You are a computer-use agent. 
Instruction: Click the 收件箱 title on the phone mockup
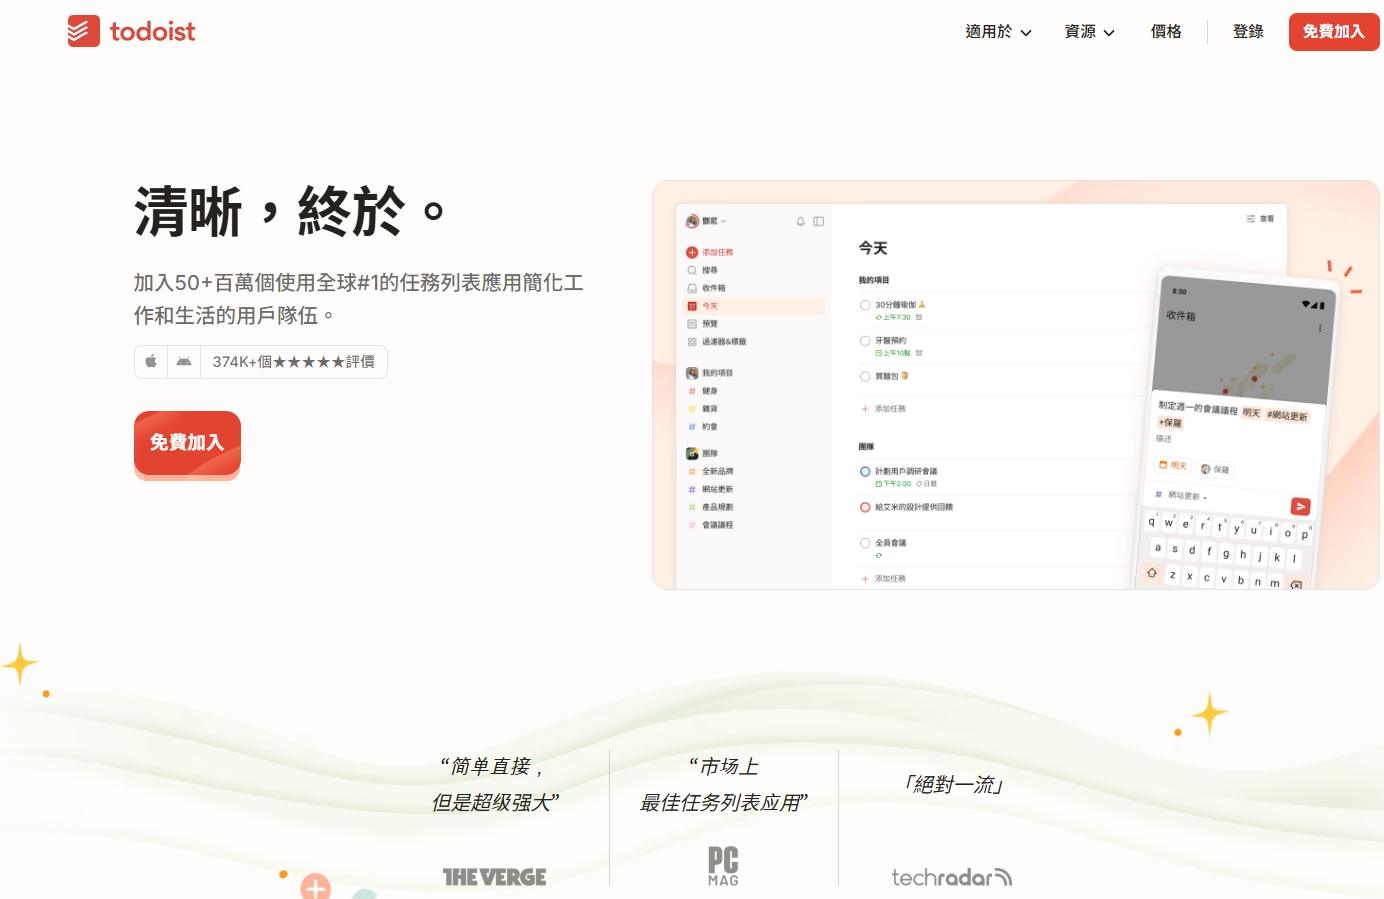pyautogui.click(x=1181, y=315)
